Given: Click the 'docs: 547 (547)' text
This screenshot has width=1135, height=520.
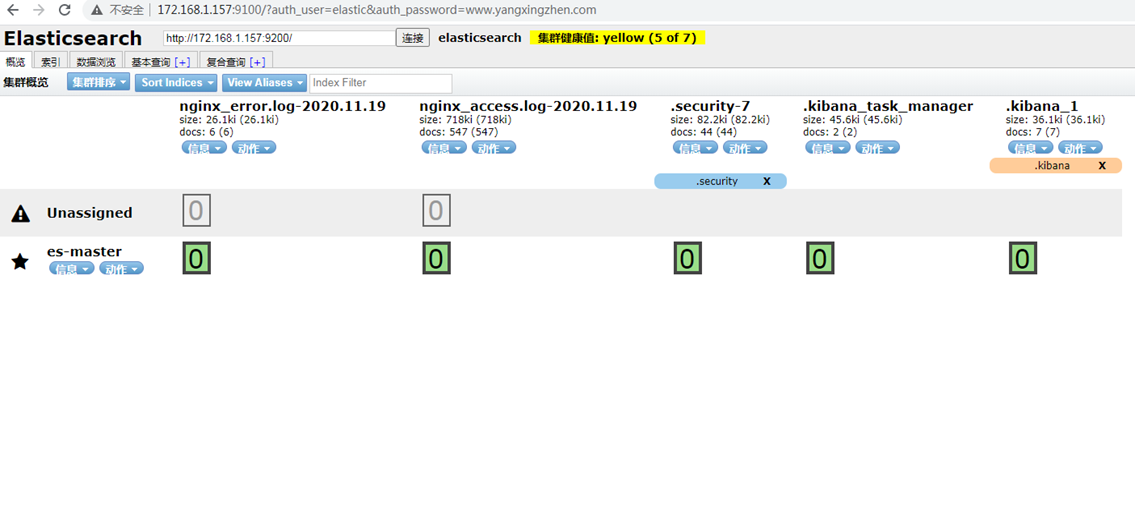Looking at the screenshot, I should tap(457, 132).
